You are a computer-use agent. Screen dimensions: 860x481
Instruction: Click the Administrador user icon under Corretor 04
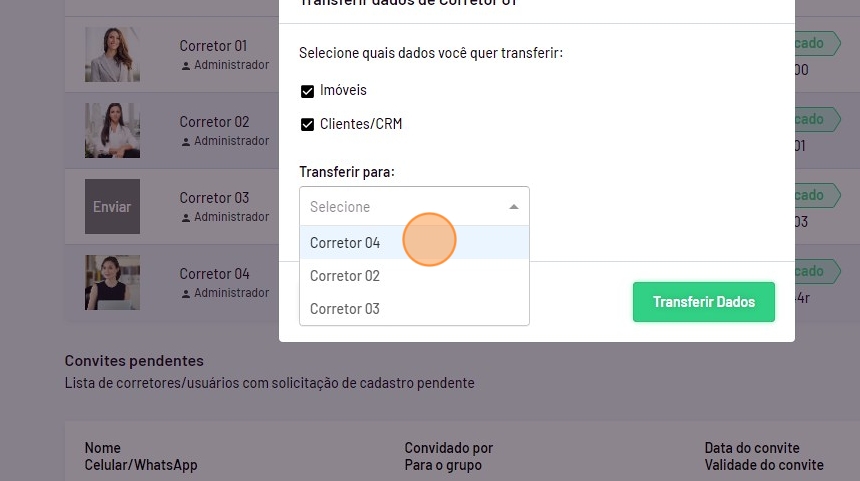coord(186,294)
